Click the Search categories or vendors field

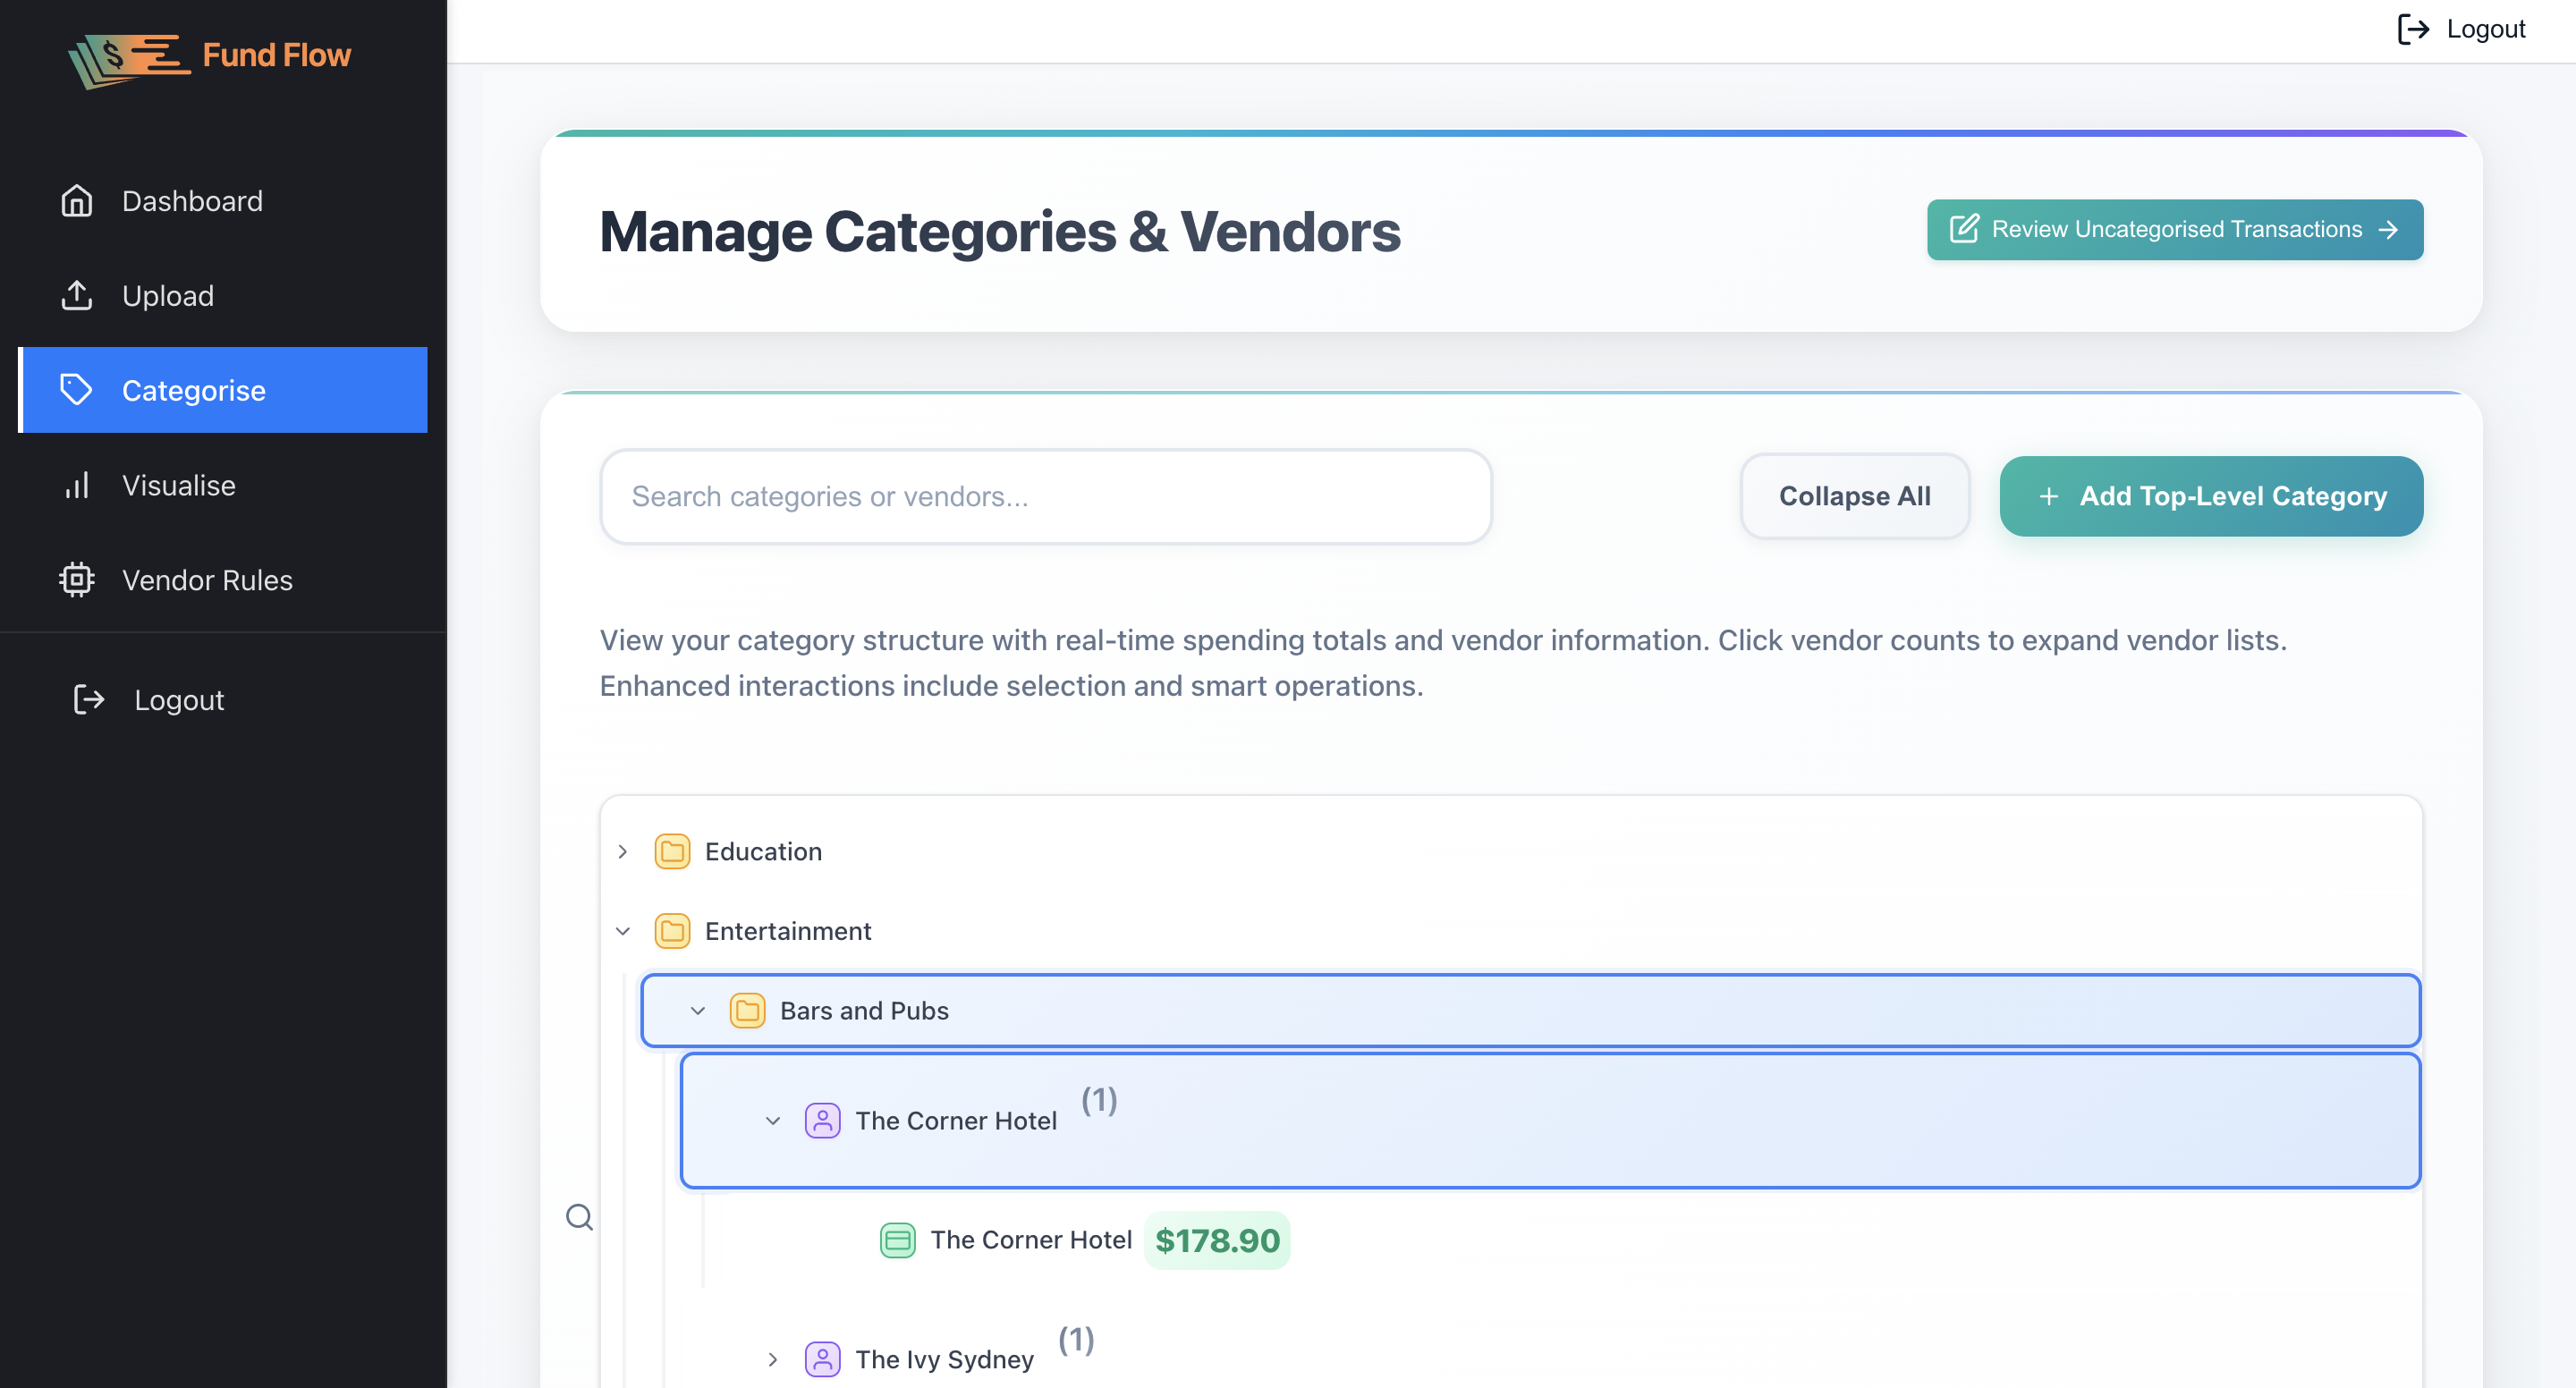coord(1045,497)
